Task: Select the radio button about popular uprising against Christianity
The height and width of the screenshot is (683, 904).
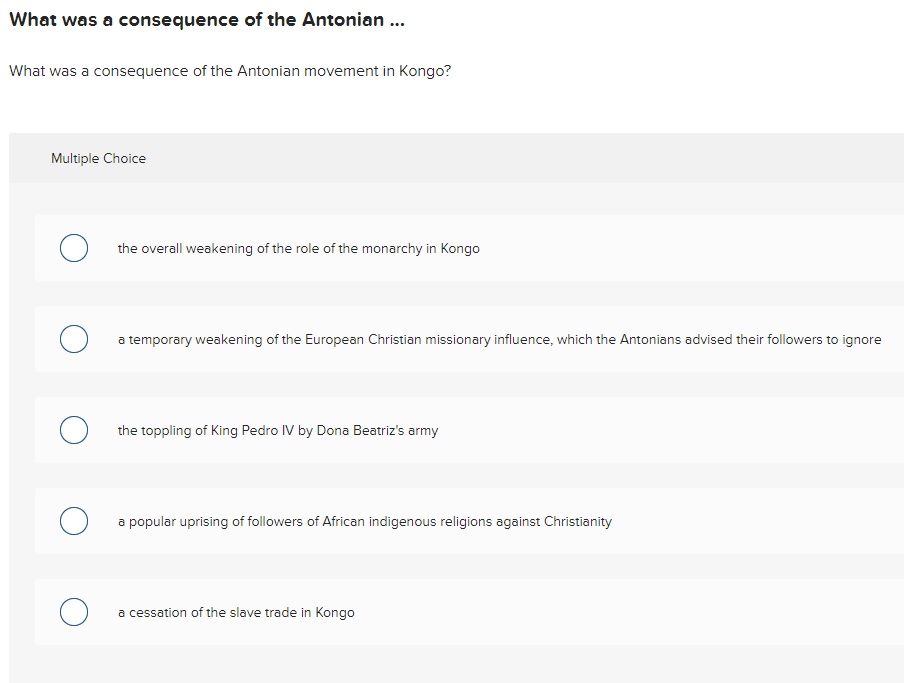Action: pyautogui.click(x=74, y=521)
